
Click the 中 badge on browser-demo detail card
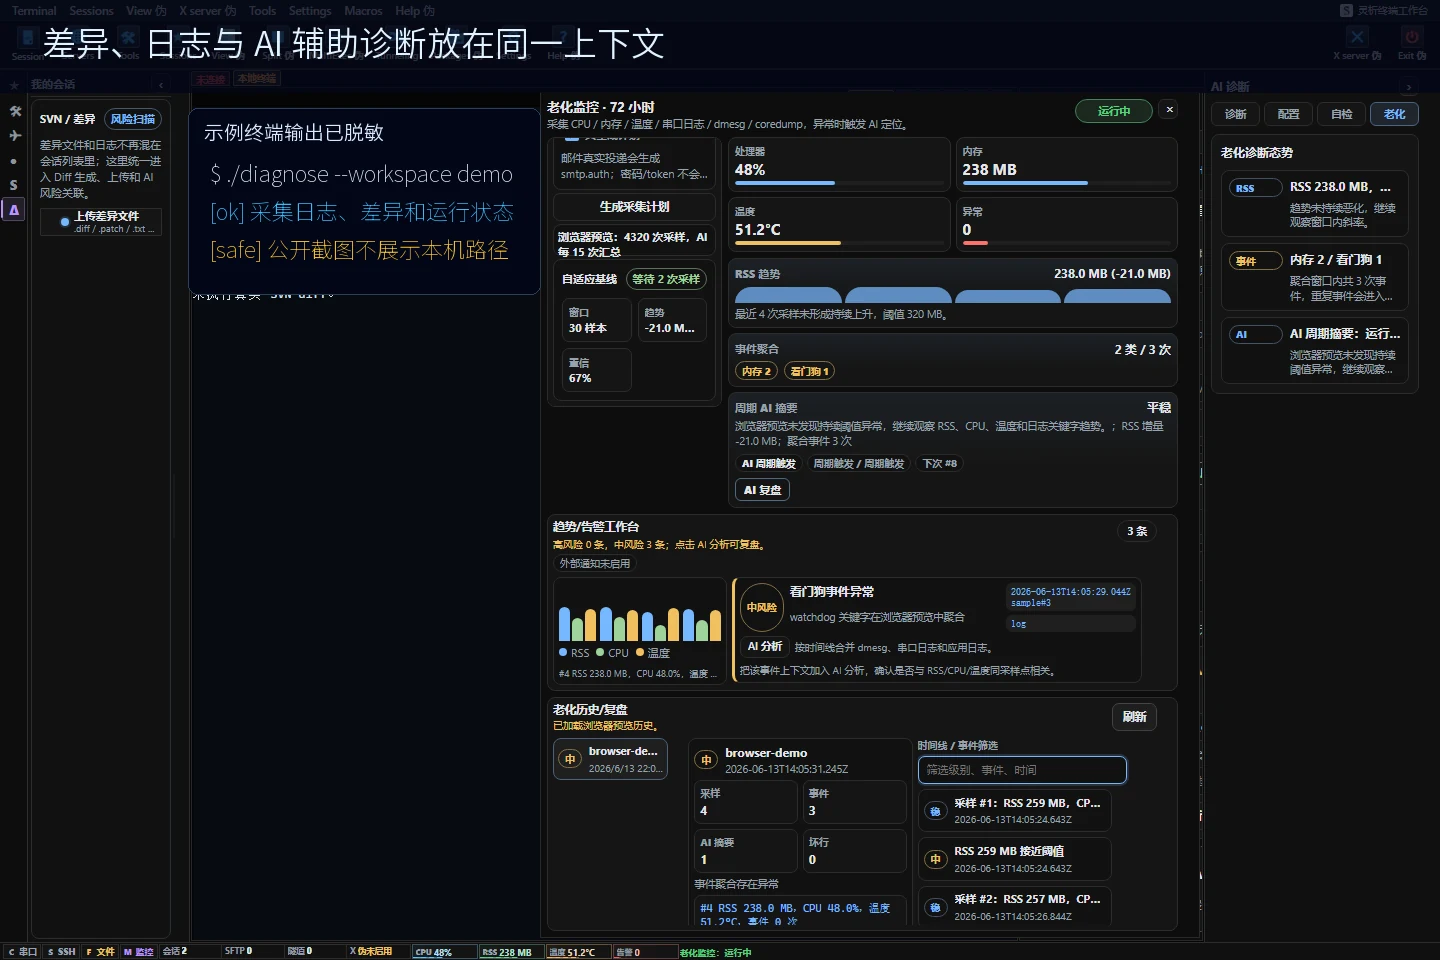click(706, 760)
